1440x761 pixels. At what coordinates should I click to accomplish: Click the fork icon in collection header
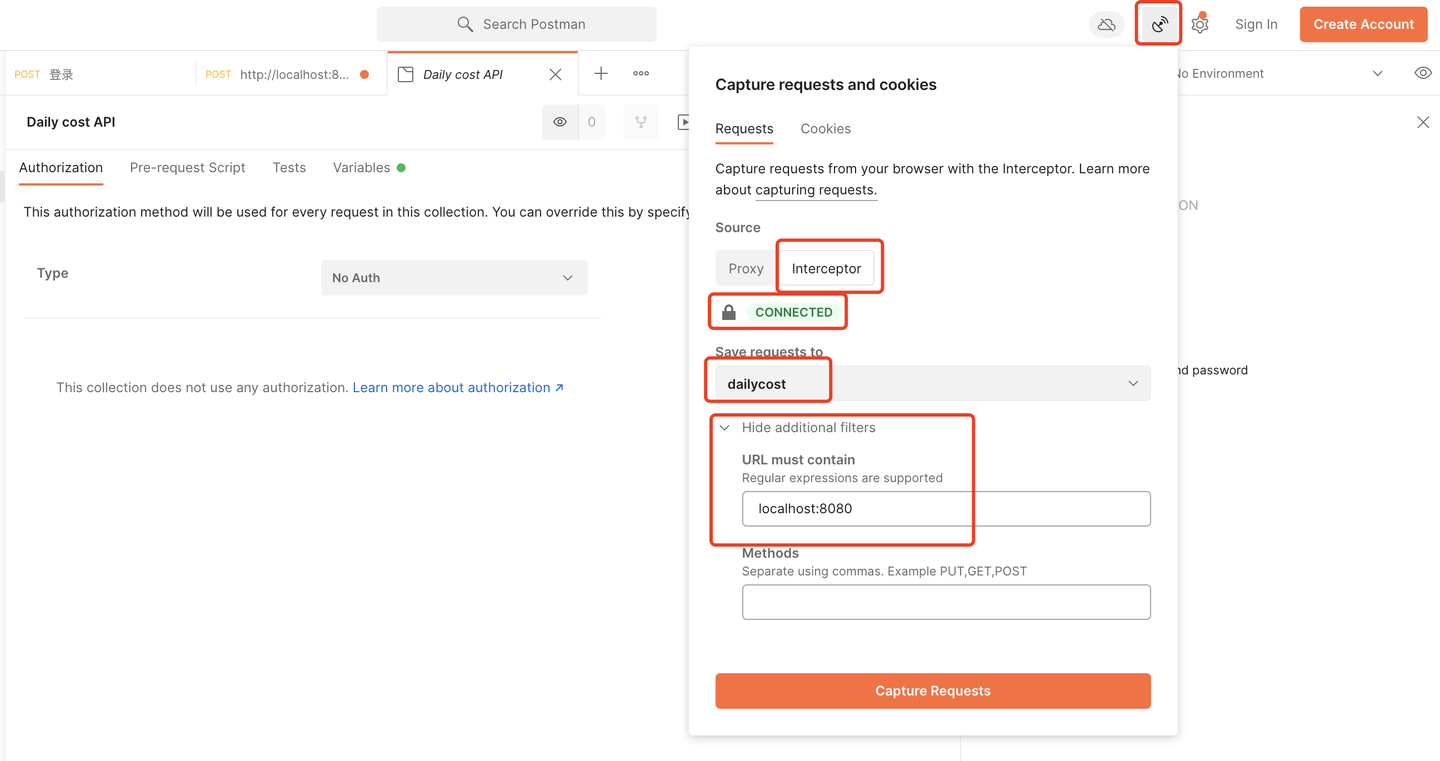coord(641,122)
